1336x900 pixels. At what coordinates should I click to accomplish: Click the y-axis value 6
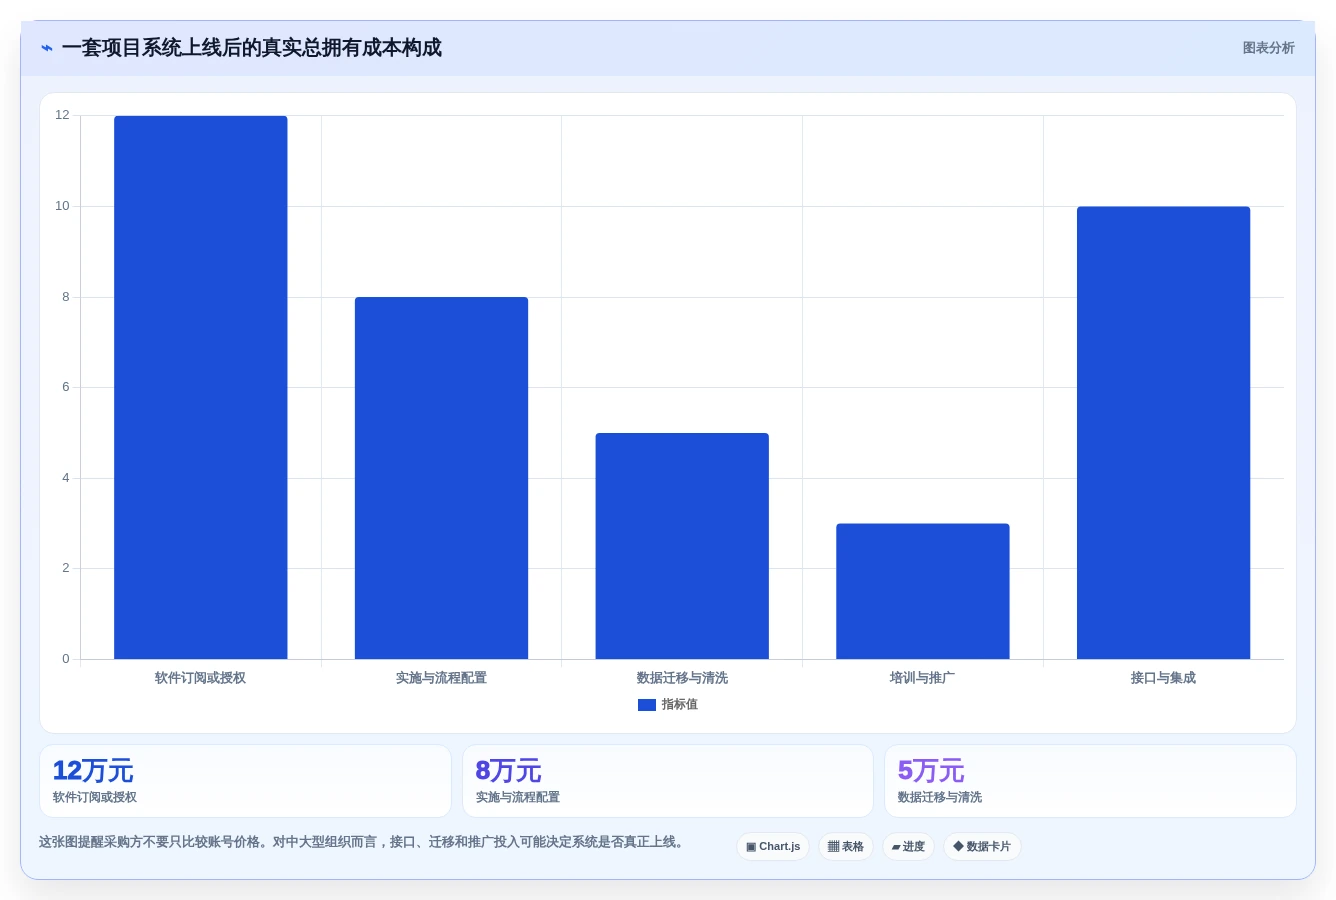(66, 387)
